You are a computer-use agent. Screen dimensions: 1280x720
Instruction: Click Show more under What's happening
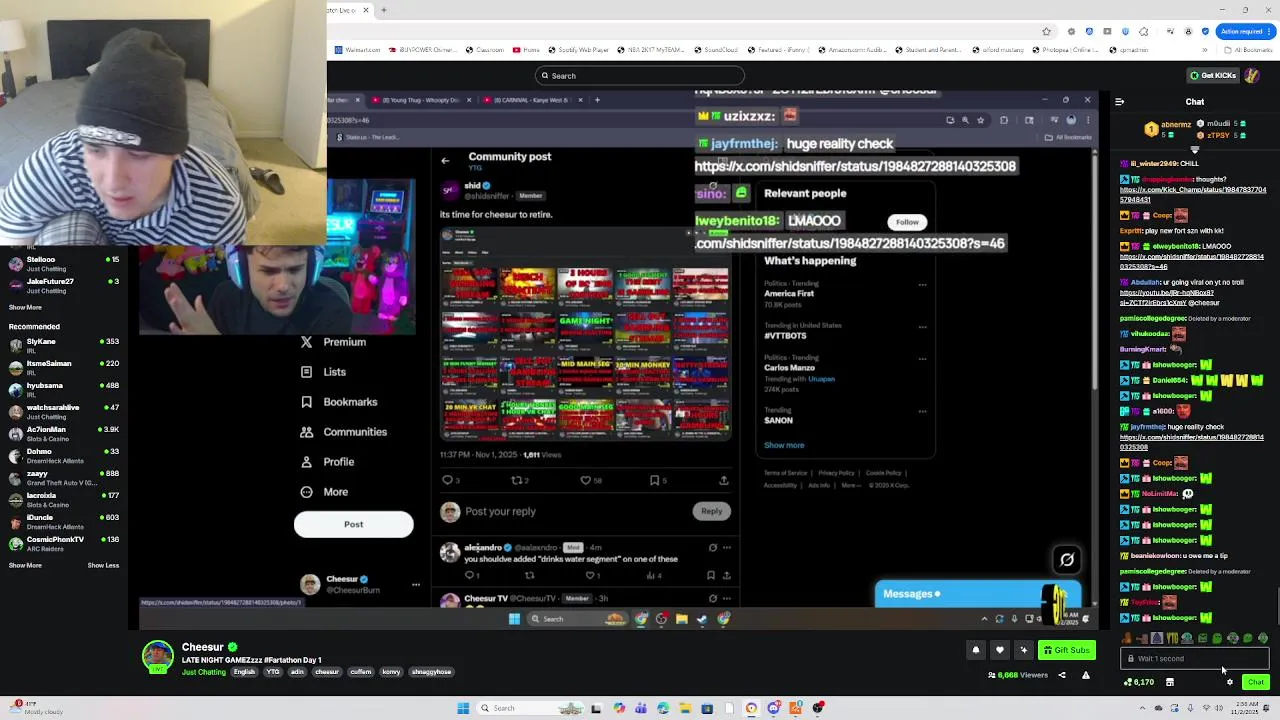pos(784,445)
